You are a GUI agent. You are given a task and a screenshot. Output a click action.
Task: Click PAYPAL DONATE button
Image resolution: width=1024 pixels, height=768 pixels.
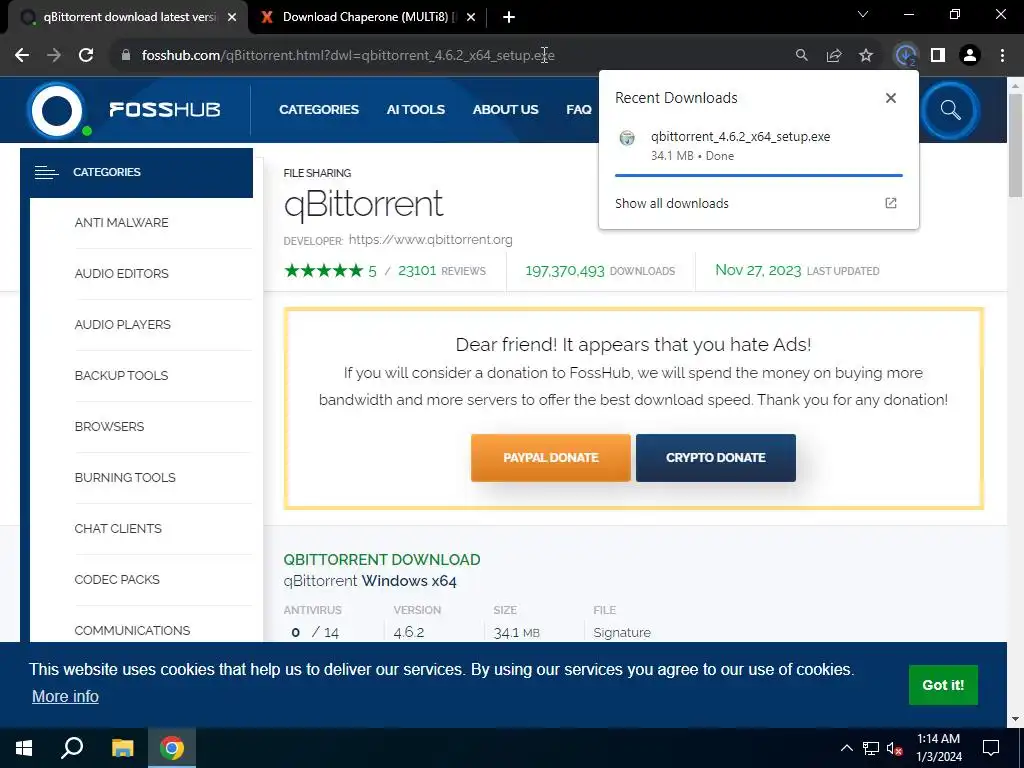tap(551, 458)
